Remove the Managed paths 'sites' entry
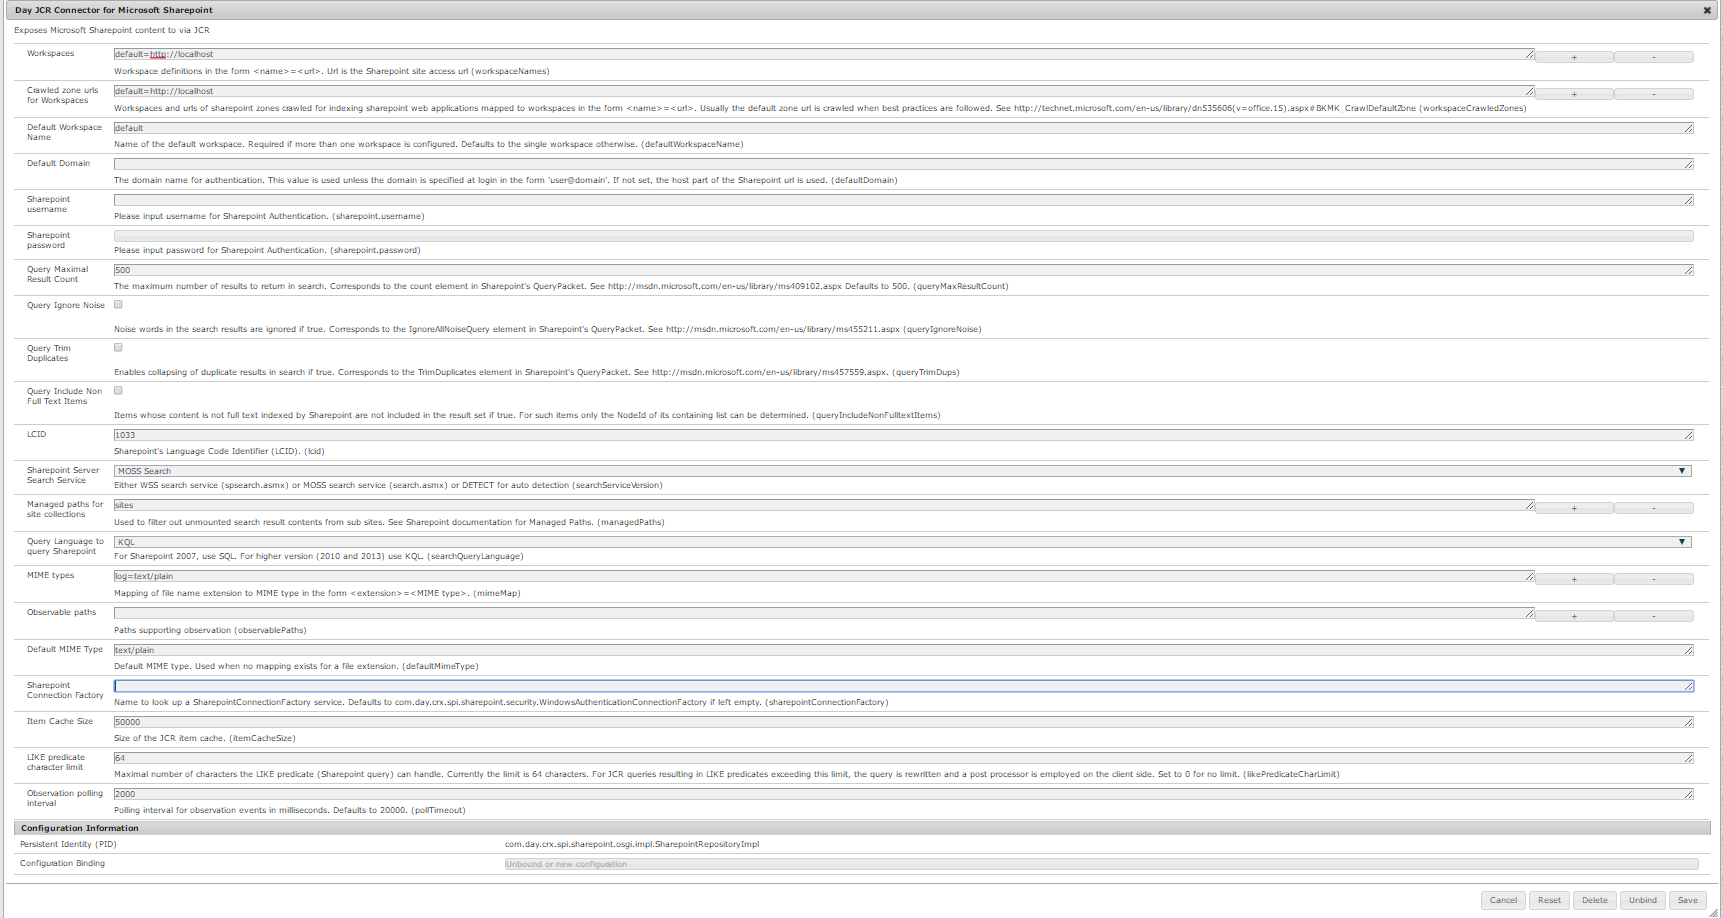Viewport: 1723px width, 918px height. pos(1654,508)
